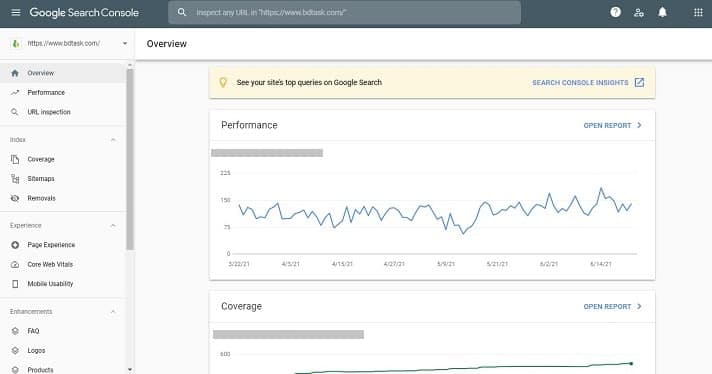Open the Performance report link

(607, 125)
